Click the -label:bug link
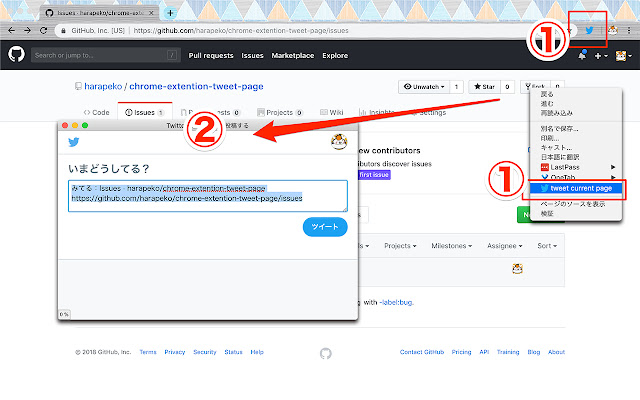This screenshot has width=640, height=400. (x=396, y=302)
